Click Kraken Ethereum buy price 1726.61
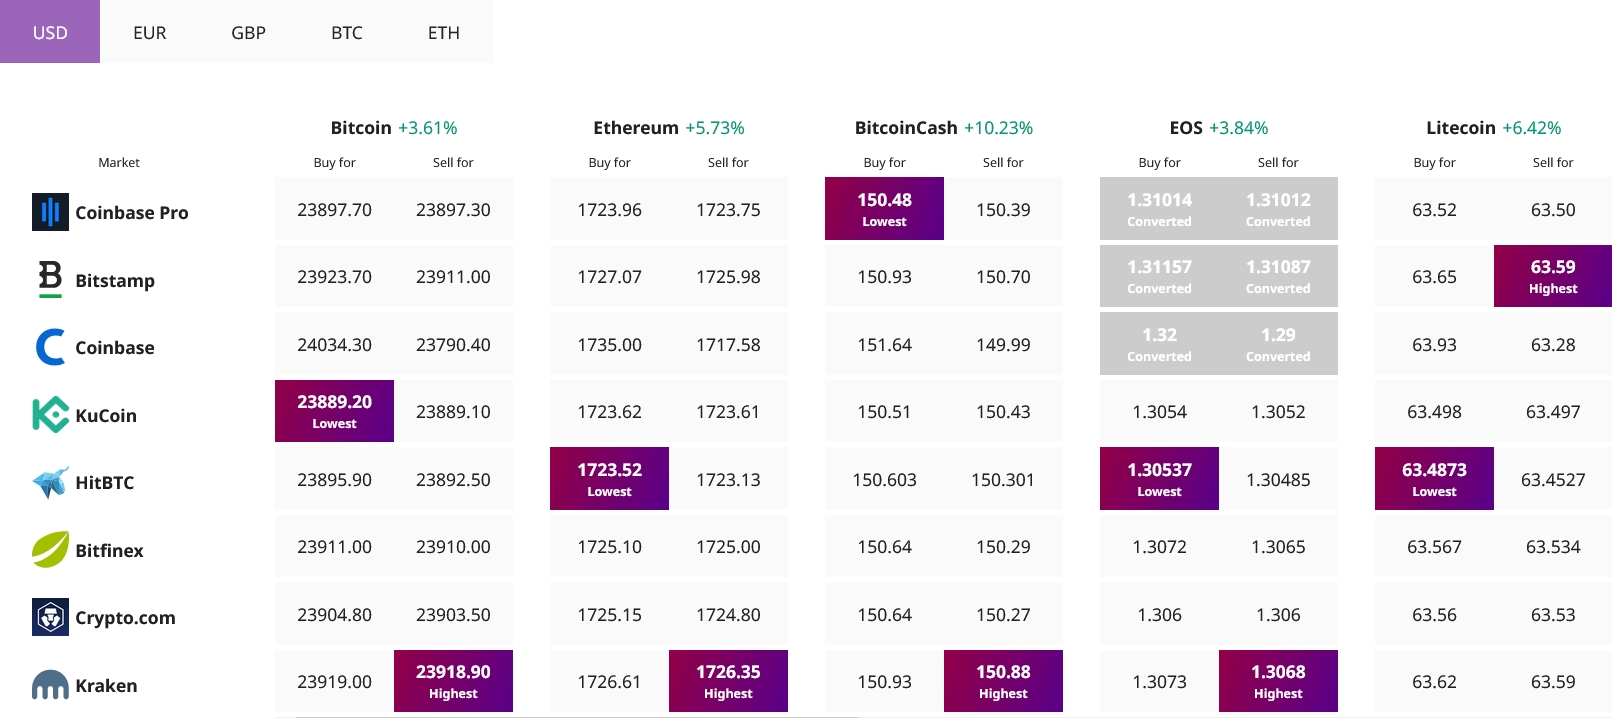This screenshot has width=1612, height=718. click(x=609, y=681)
